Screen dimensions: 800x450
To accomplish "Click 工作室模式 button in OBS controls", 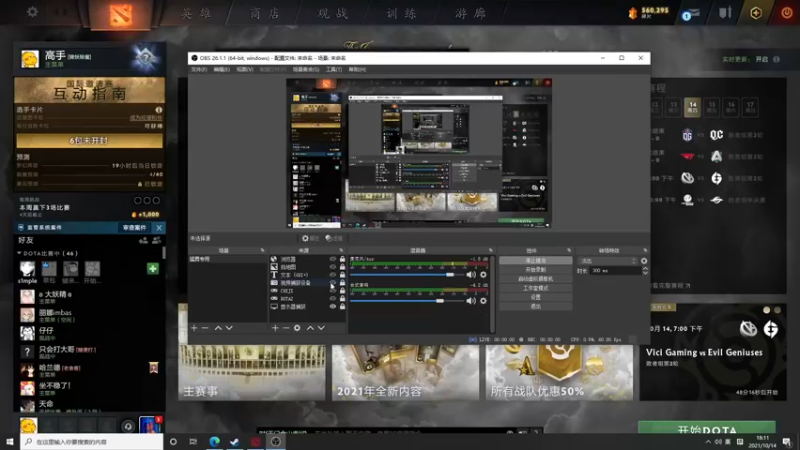I will pos(535,288).
